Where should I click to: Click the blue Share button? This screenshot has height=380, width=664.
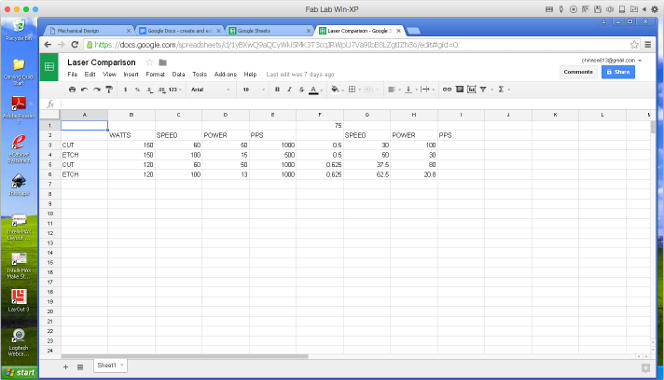coord(618,72)
